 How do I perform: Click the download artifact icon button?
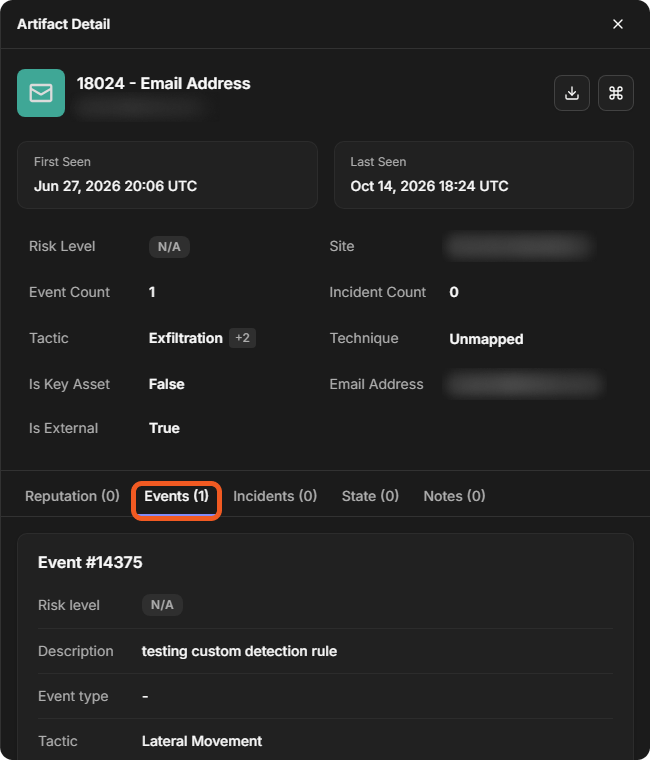(x=572, y=93)
